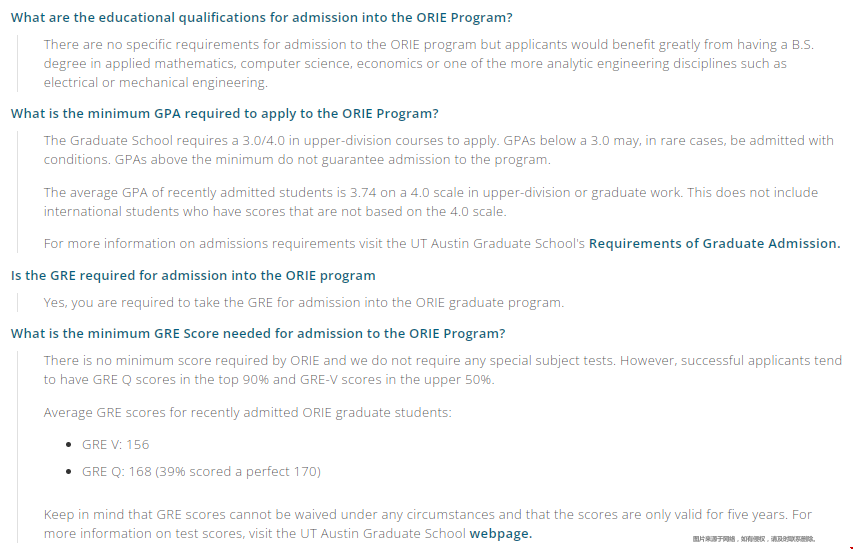Expand the 'Is the GRE required' heading
The height and width of the screenshot is (549, 853).
pyautogui.click(x=193, y=275)
